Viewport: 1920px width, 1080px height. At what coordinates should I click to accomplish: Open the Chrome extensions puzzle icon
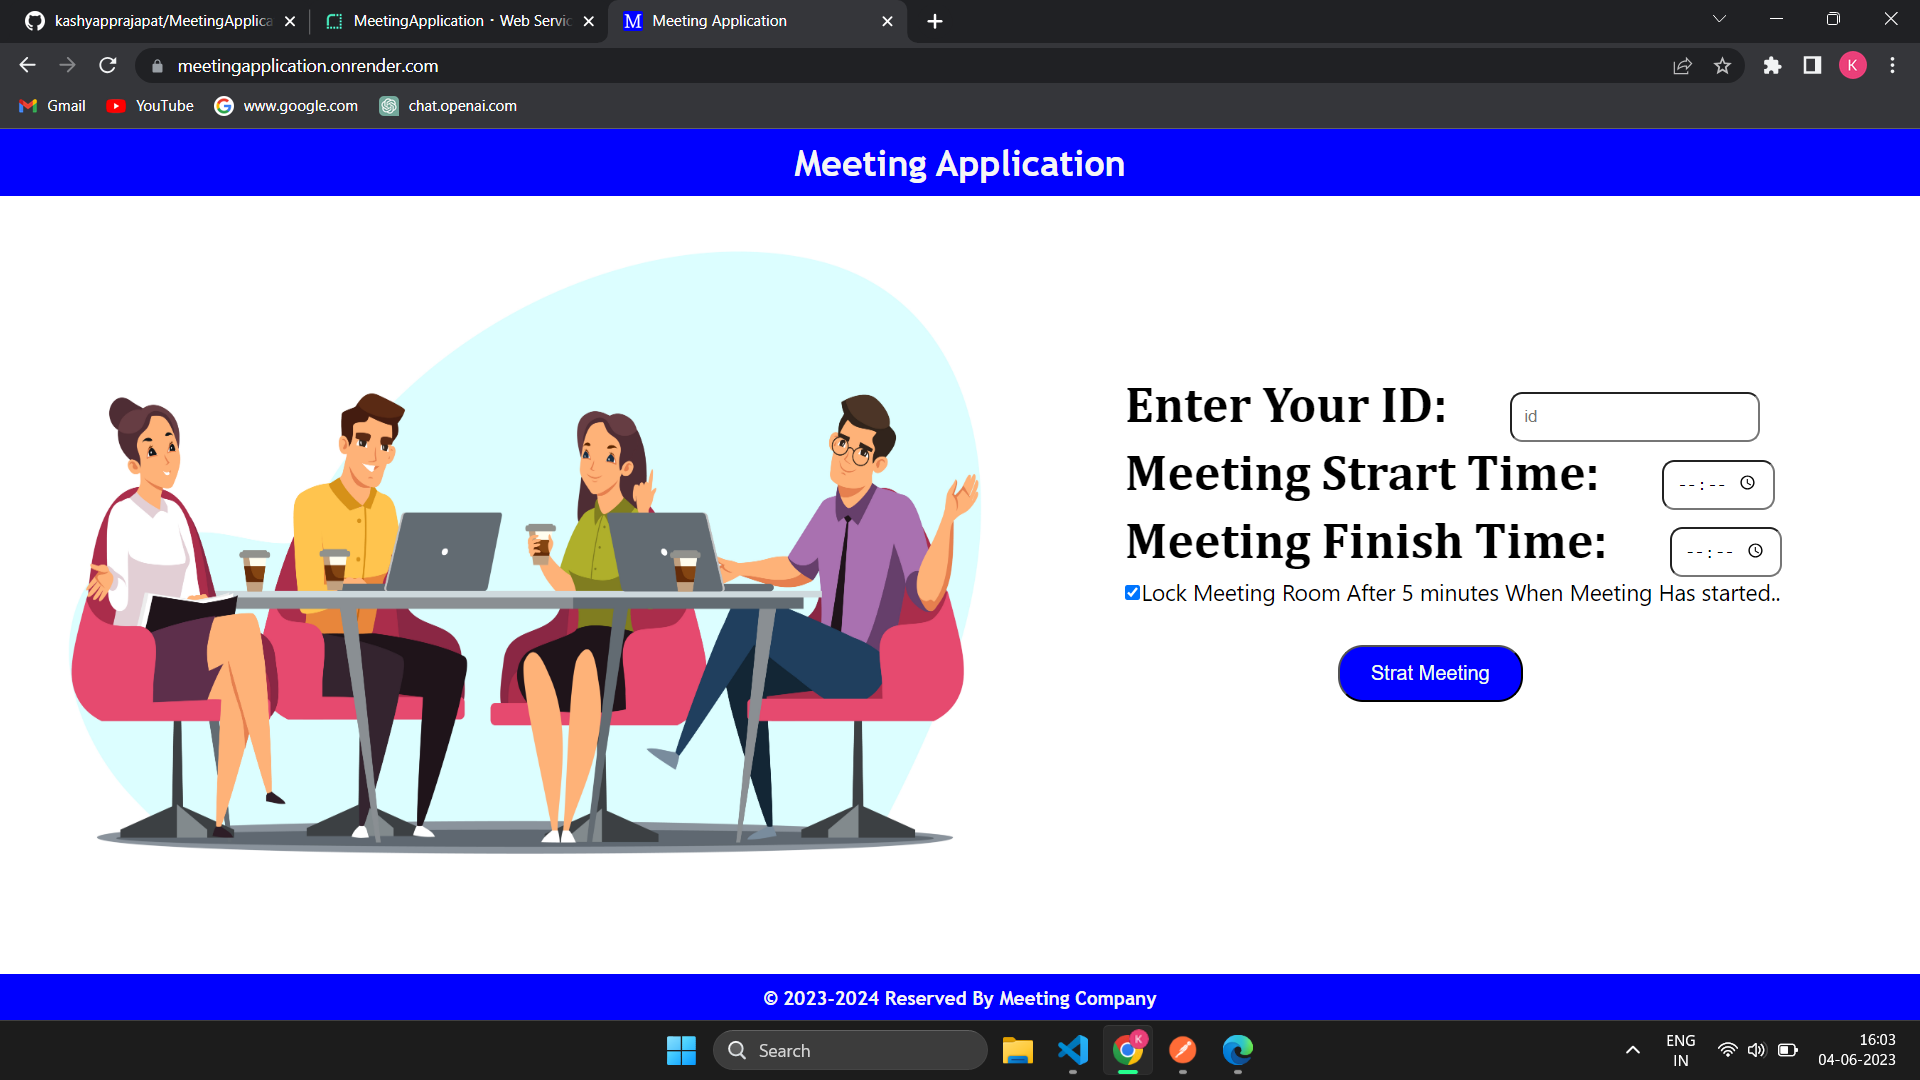pos(1772,66)
